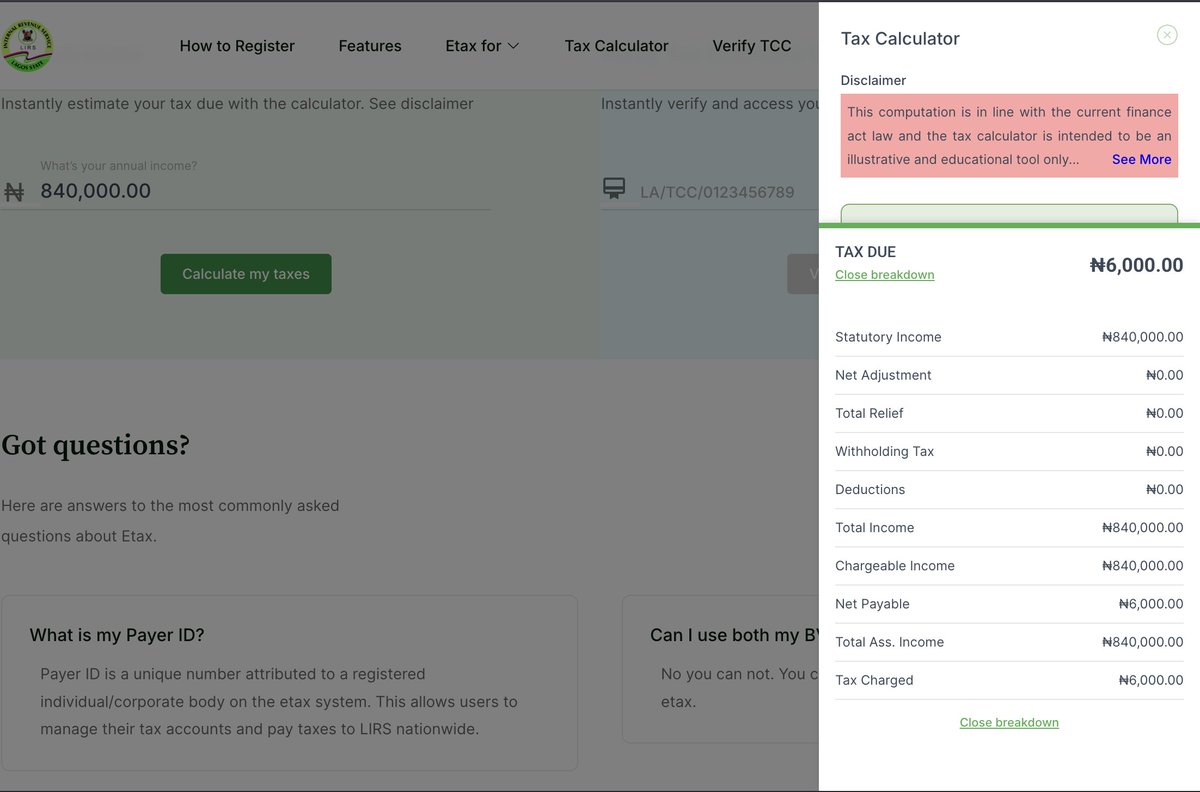Select the Total Income row
1200x792 pixels.
point(1009,527)
